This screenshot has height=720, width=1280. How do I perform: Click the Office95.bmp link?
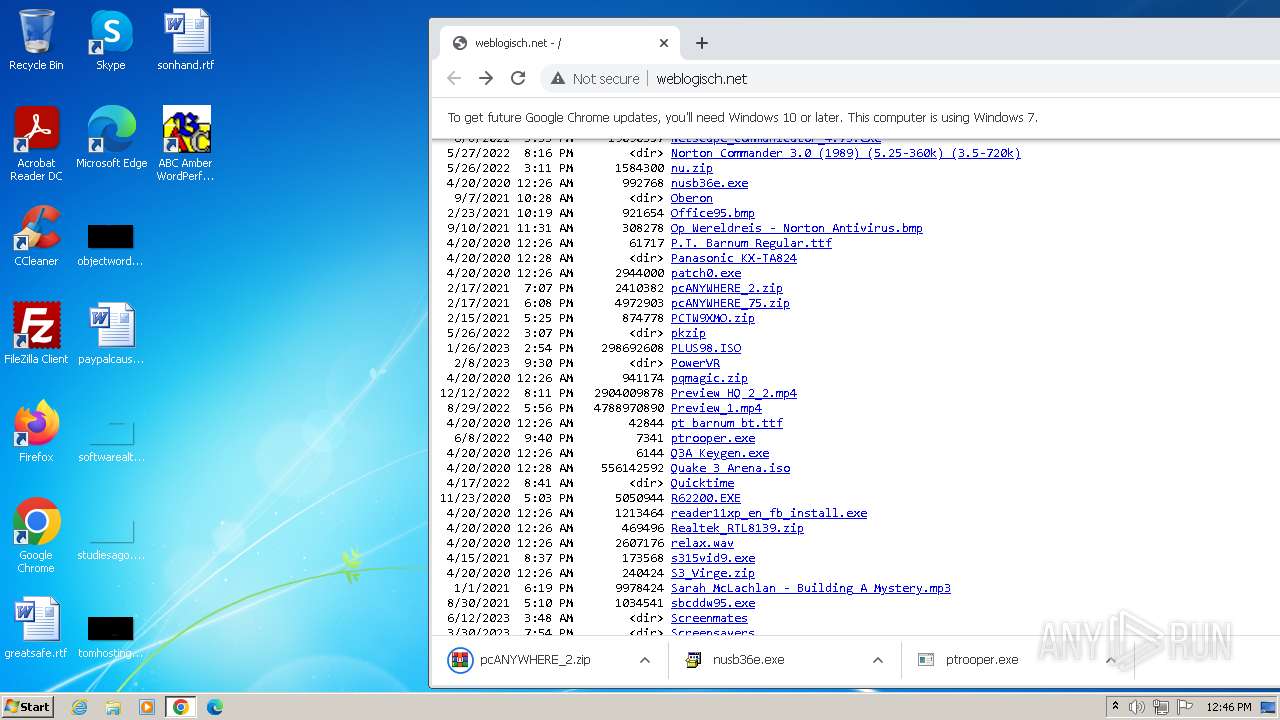point(712,213)
